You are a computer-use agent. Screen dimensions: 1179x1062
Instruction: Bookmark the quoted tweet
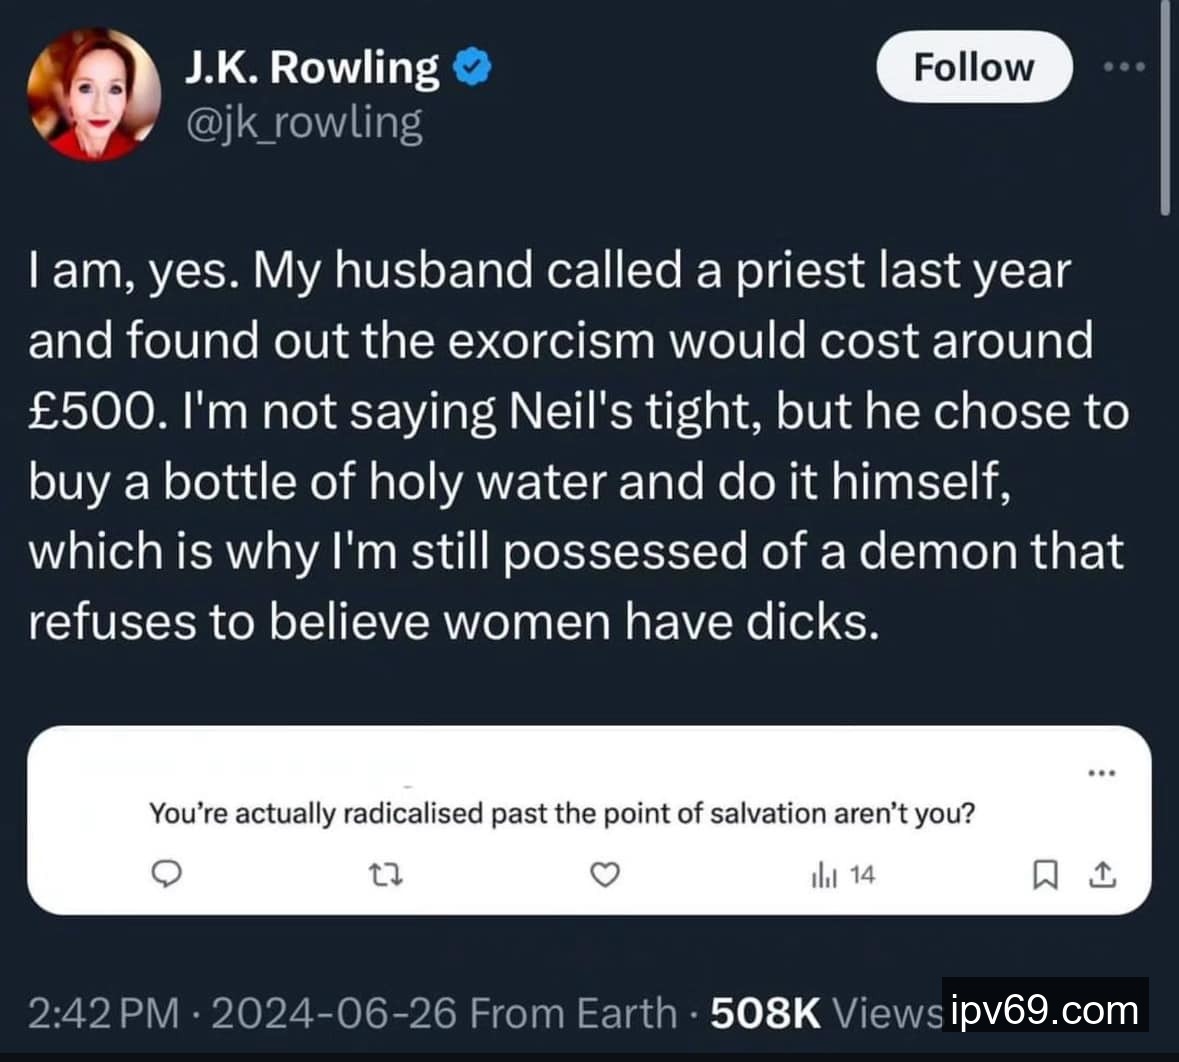pos(1044,876)
